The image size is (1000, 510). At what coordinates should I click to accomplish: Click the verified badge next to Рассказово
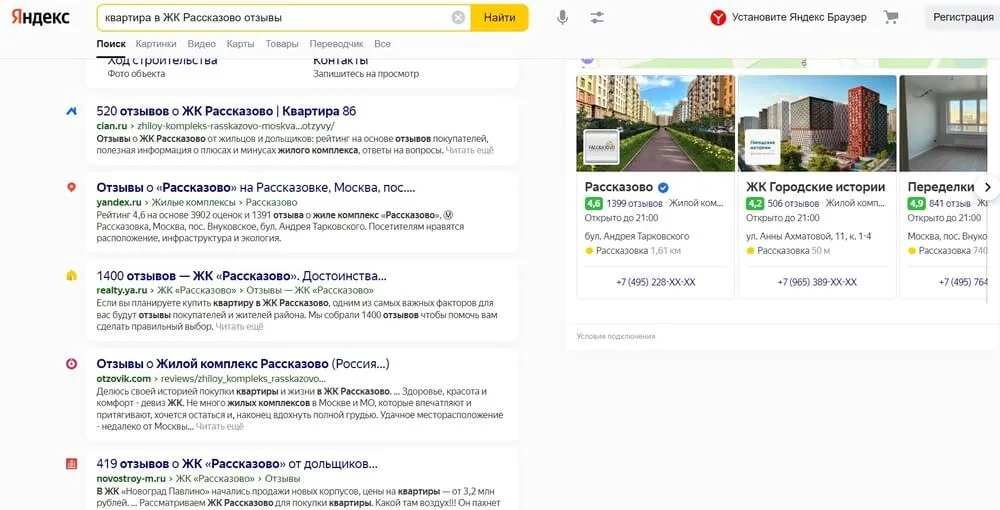(663, 187)
